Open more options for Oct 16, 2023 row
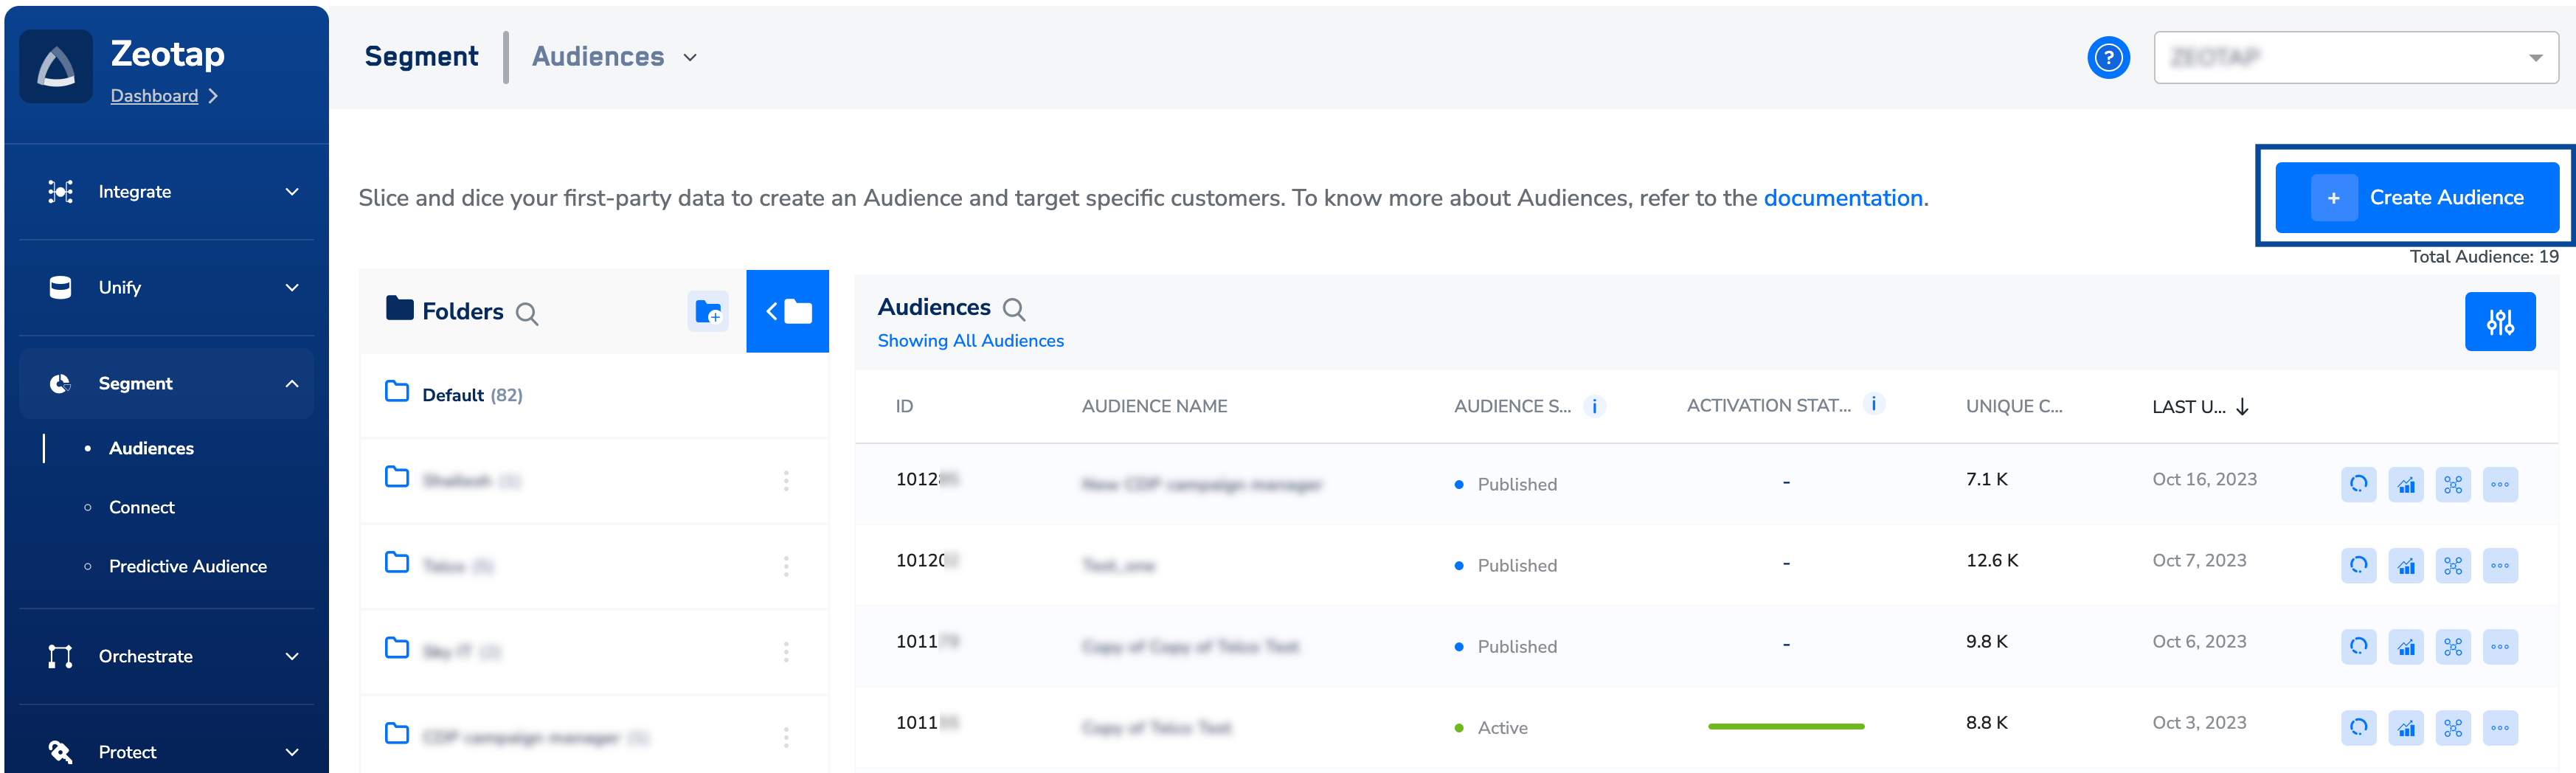The image size is (2576, 773). pos(2500,485)
